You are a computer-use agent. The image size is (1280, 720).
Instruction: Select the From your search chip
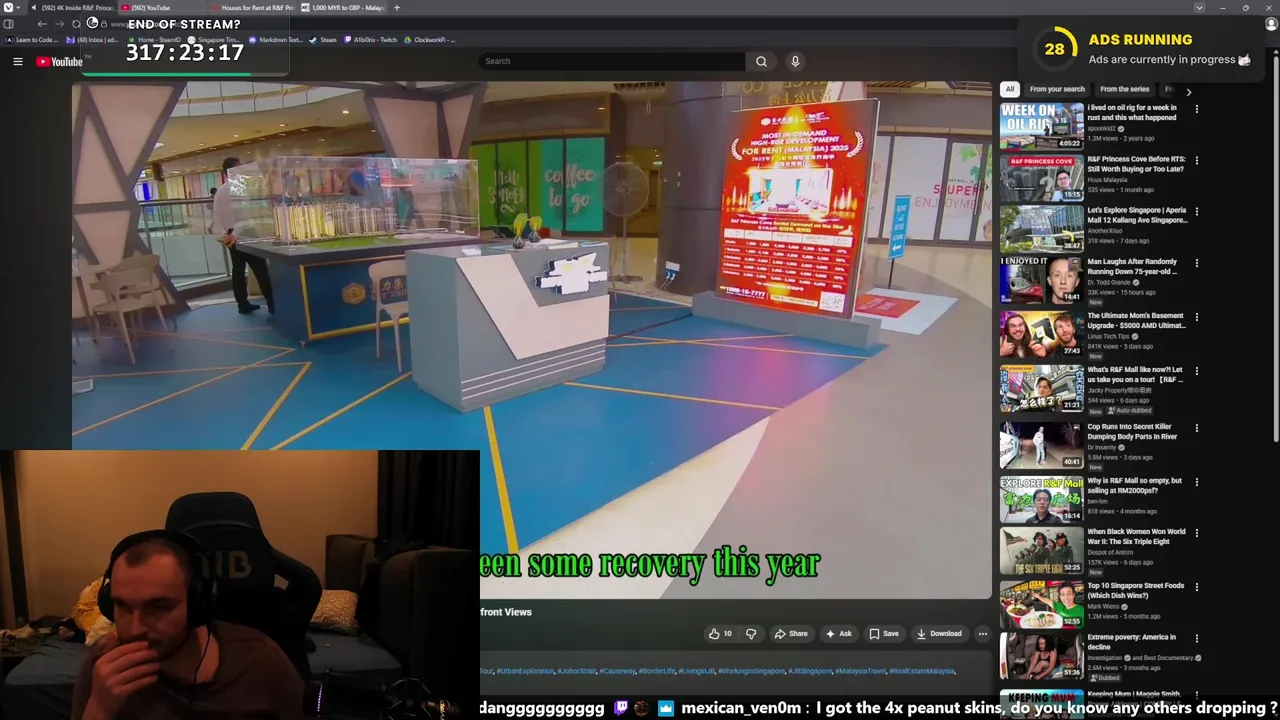pyautogui.click(x=1057, y=89)
